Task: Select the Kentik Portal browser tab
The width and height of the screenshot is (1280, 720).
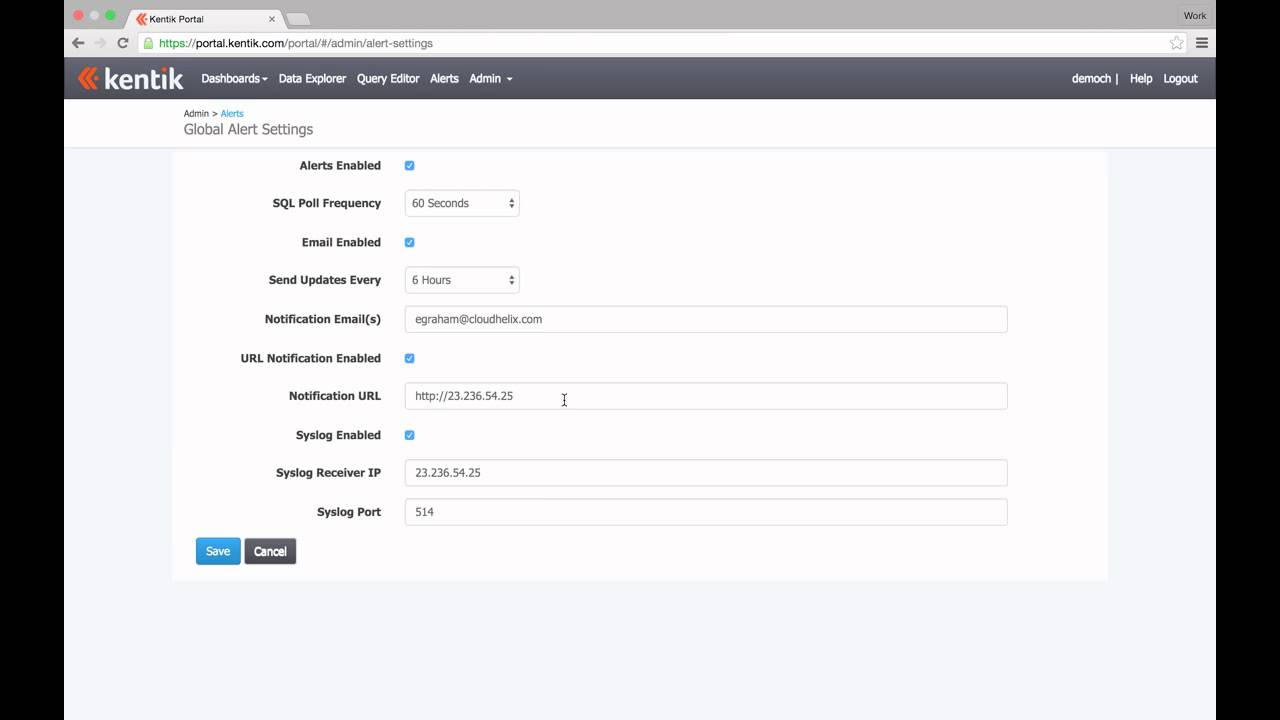Action: click(x=205, y=19)
